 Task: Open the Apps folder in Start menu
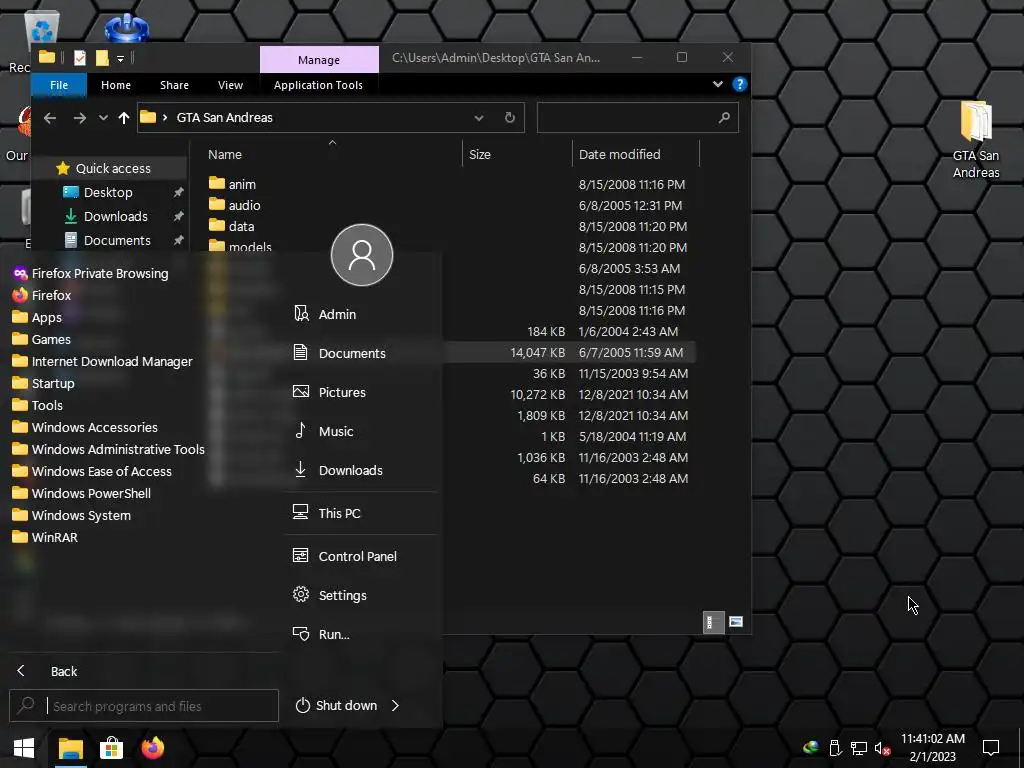(37, 317)
